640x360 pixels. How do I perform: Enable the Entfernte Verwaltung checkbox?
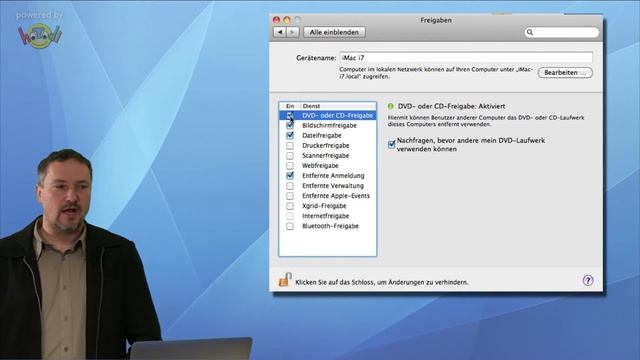pyautogui.click(x=290, y=186)
